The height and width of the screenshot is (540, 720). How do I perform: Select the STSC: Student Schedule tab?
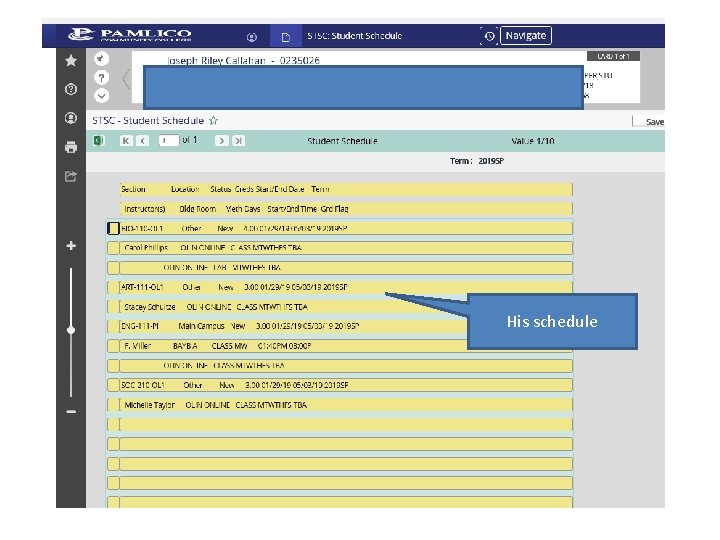(x=354, y=36)
